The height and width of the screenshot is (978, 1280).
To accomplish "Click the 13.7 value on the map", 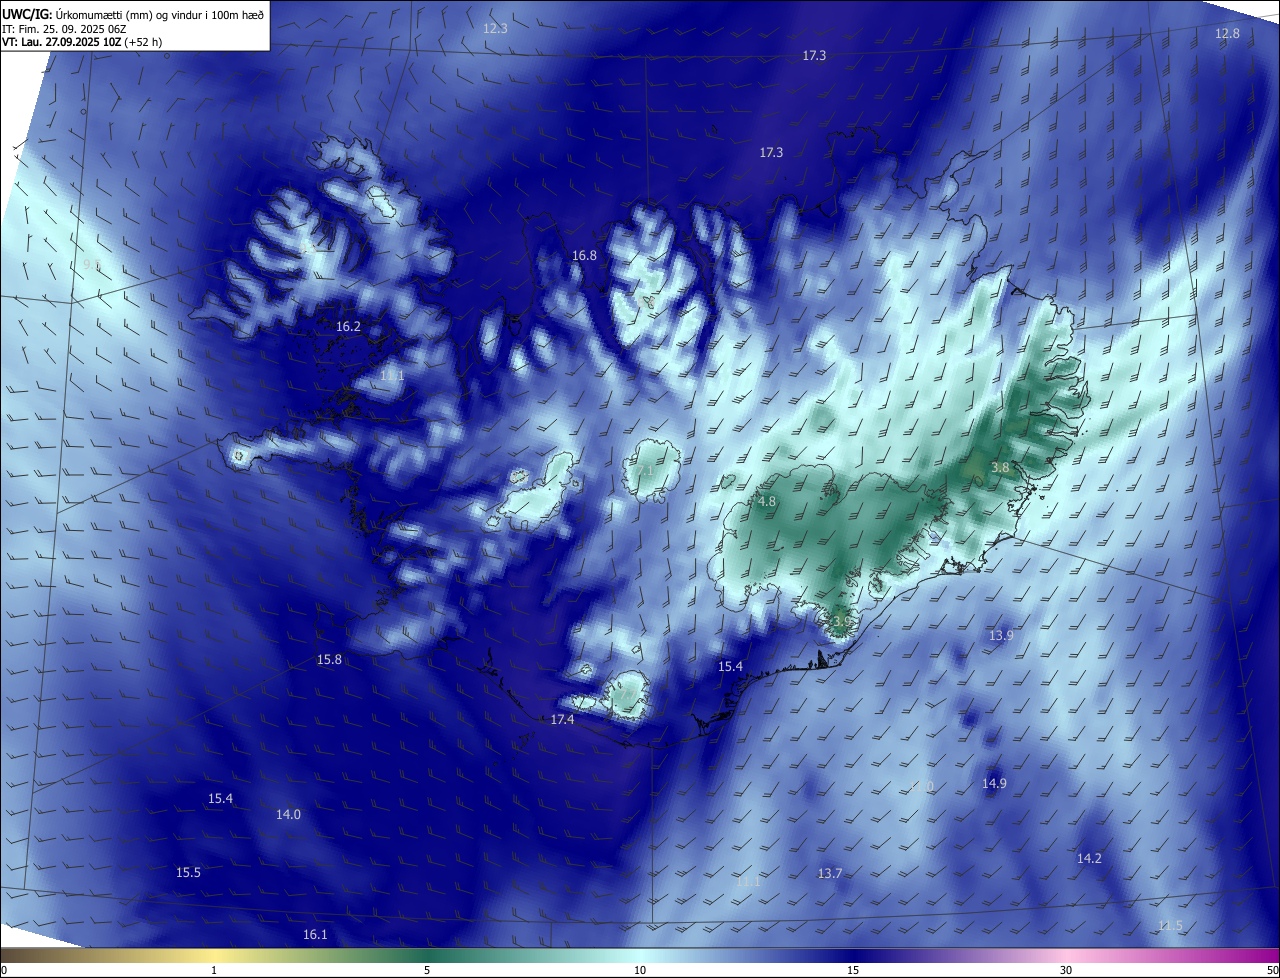I will click(830, 874).
